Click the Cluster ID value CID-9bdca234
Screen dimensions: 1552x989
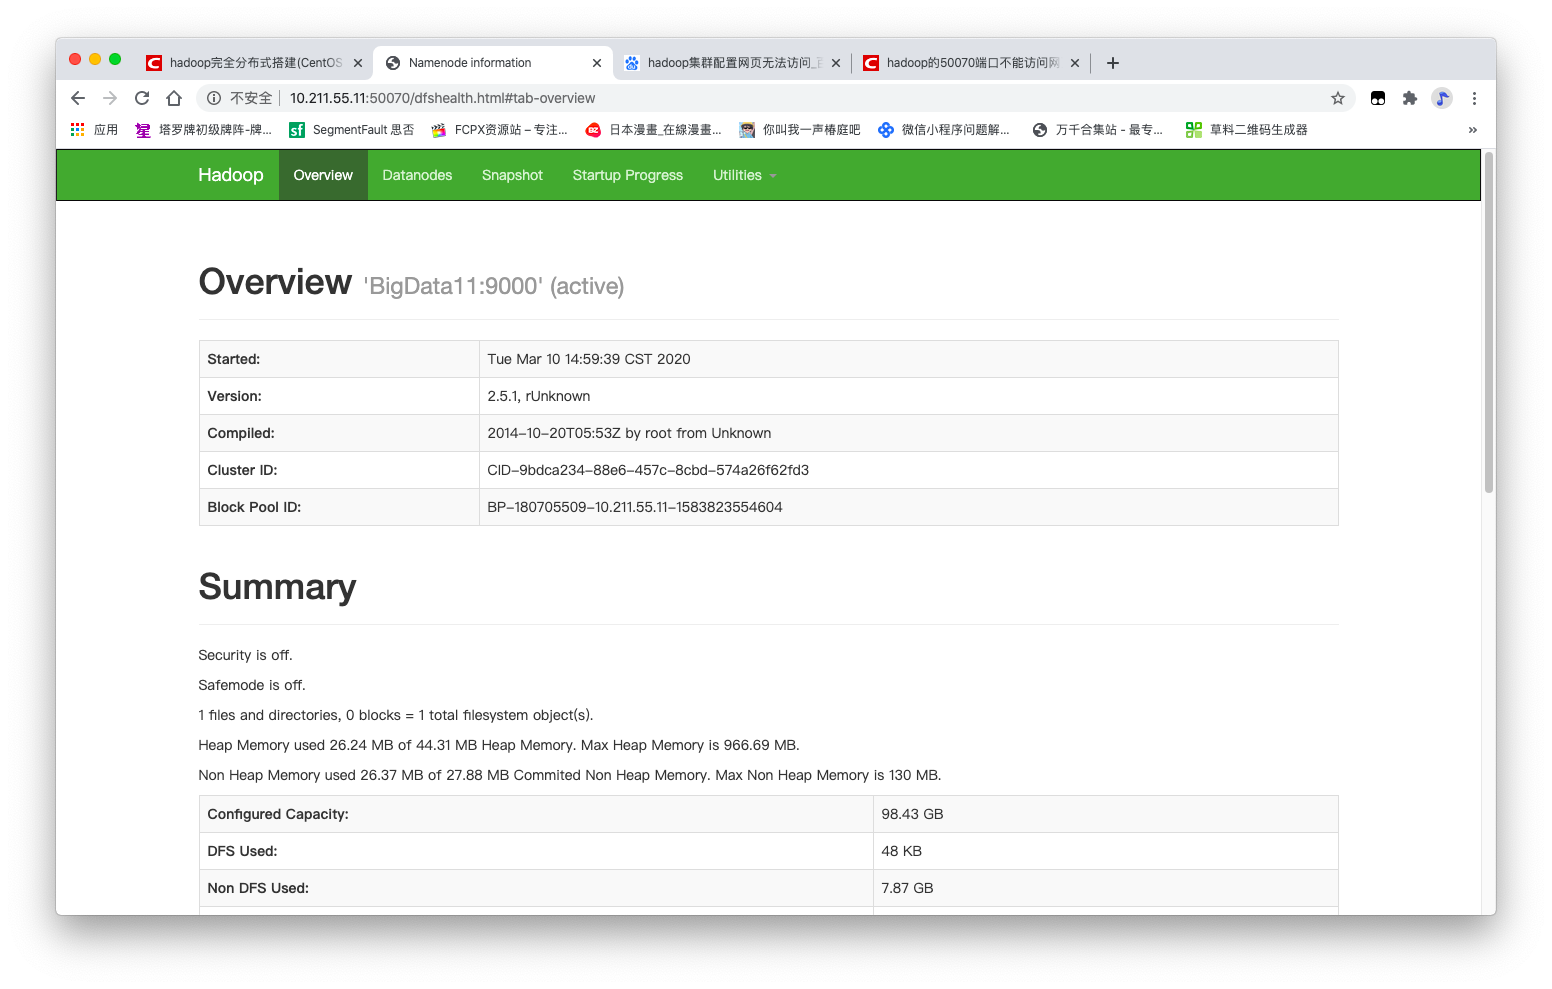click(x=648, y=470)
